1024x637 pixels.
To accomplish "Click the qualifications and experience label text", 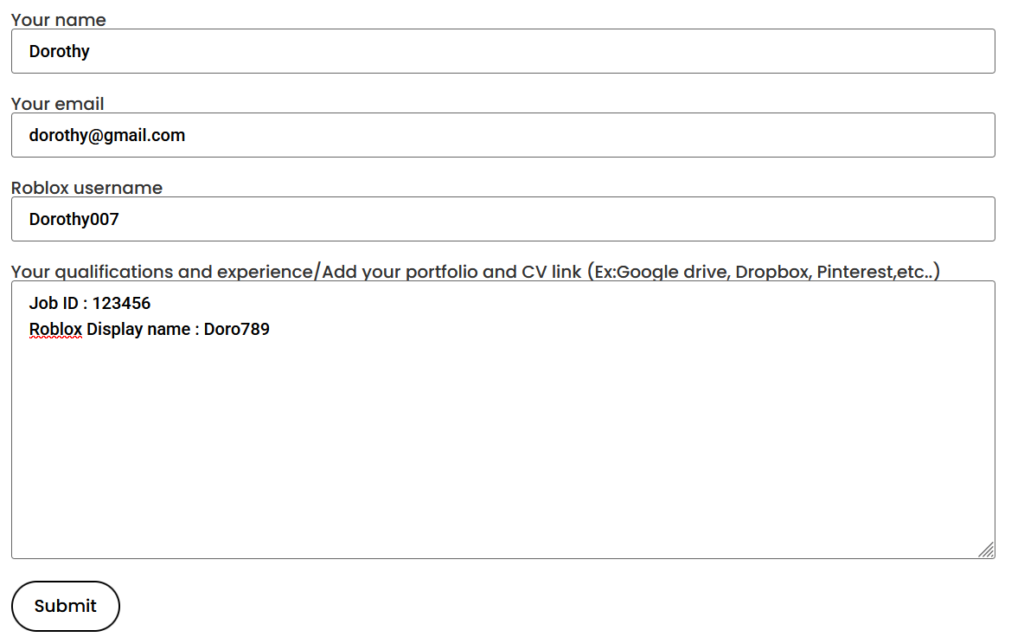I will pos(475,271).
